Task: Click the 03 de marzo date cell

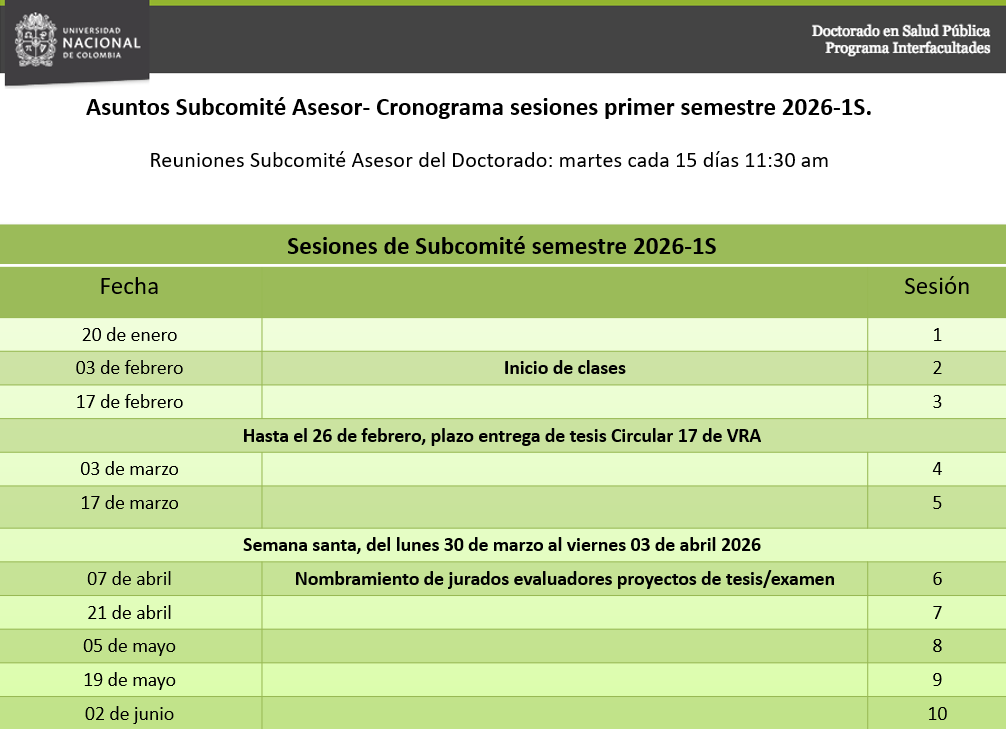Action: pos(129,469)
